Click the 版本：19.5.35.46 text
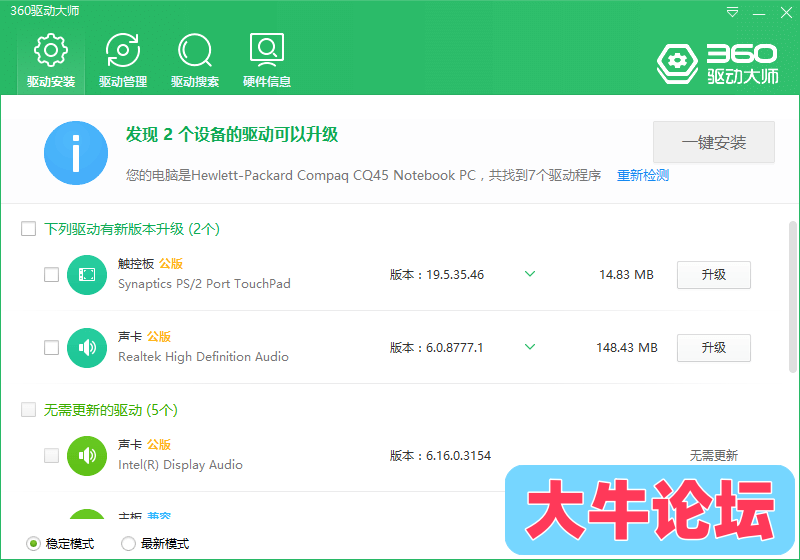Image resolution: width=800 pixels, height=560 pixels. point(437,275)
